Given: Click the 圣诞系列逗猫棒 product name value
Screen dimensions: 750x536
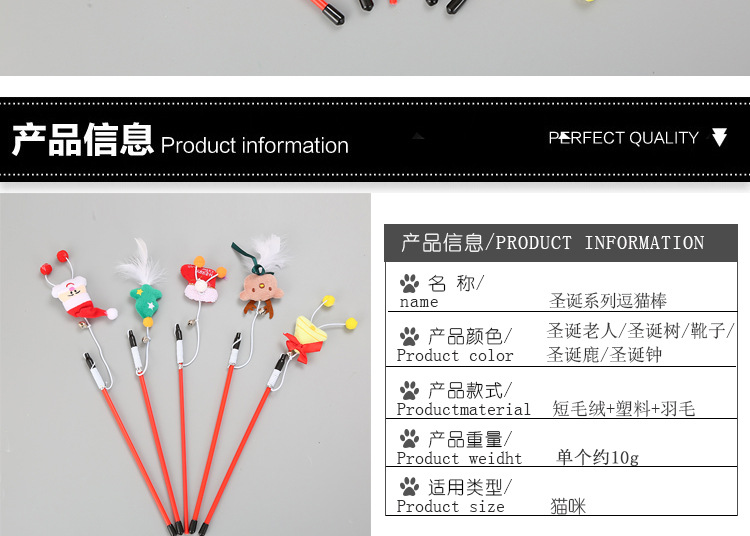Looking at the screenshot, I should 607,301.
